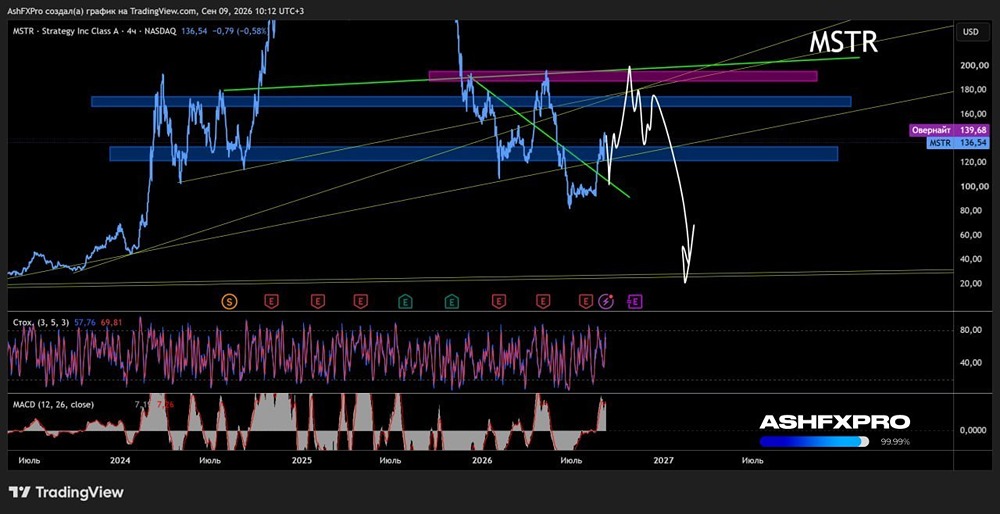Click the Овернайт 139,68 price label

(x=948, y=130)
